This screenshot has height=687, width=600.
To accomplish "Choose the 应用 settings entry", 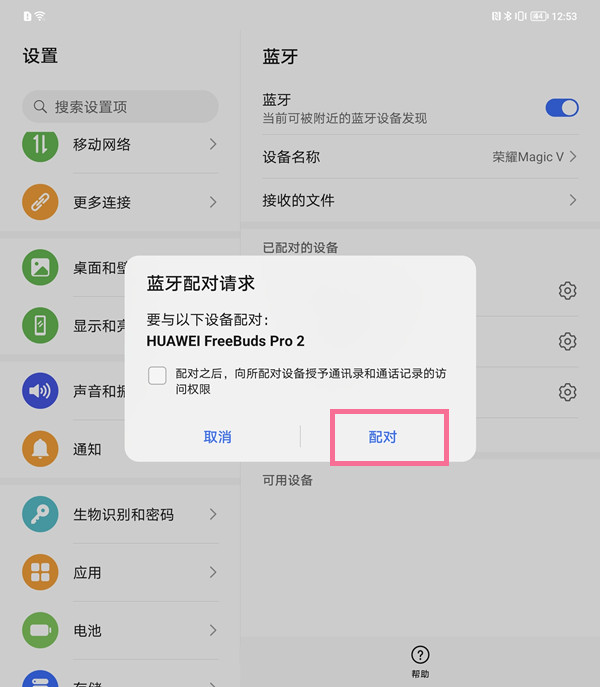I will 120,573.
